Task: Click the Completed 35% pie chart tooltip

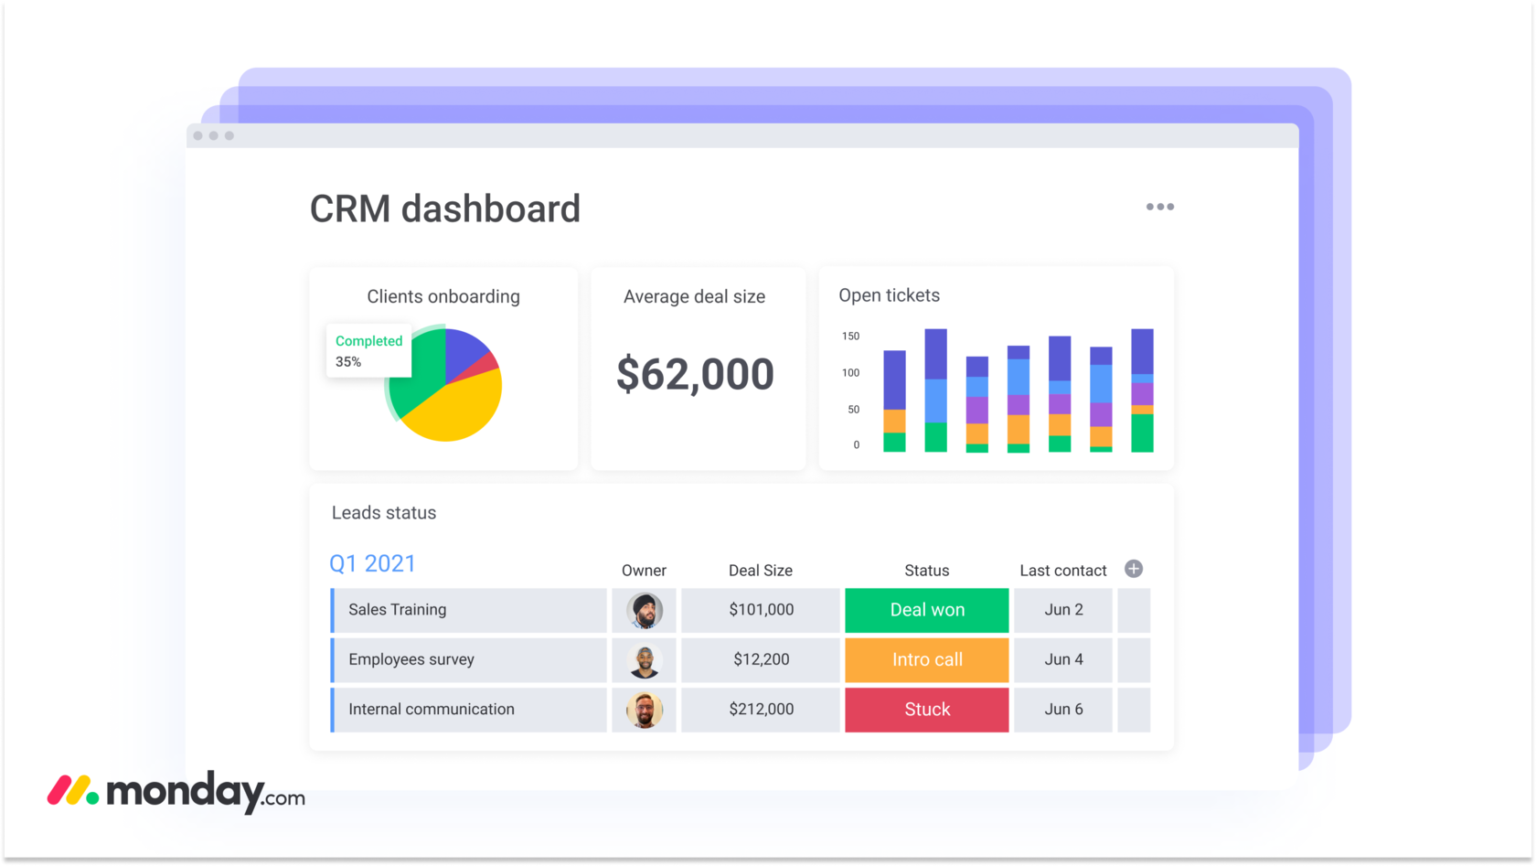Action: [368, 351]
